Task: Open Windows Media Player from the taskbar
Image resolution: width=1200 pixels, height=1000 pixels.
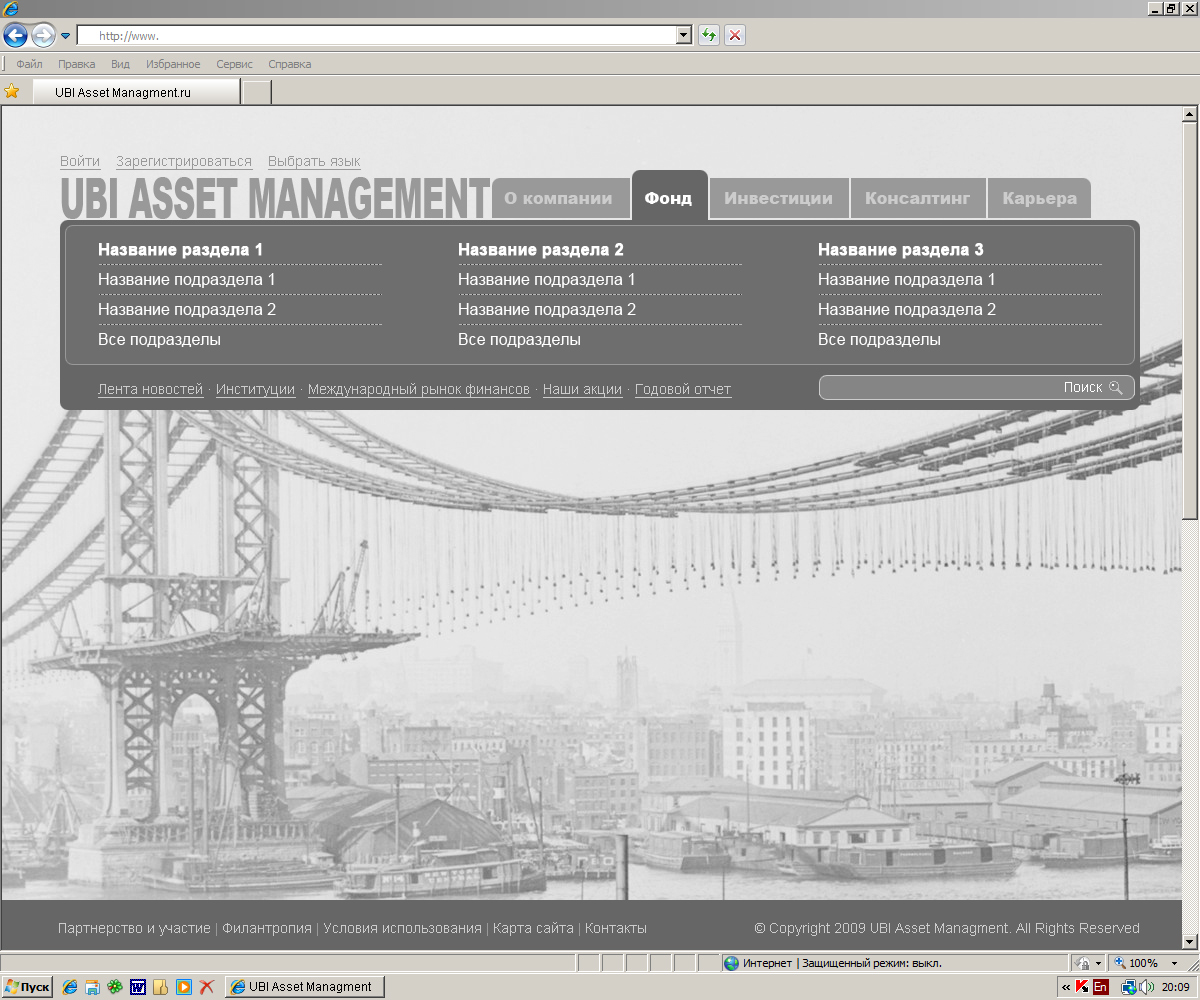Action: [x=184, y=987]
